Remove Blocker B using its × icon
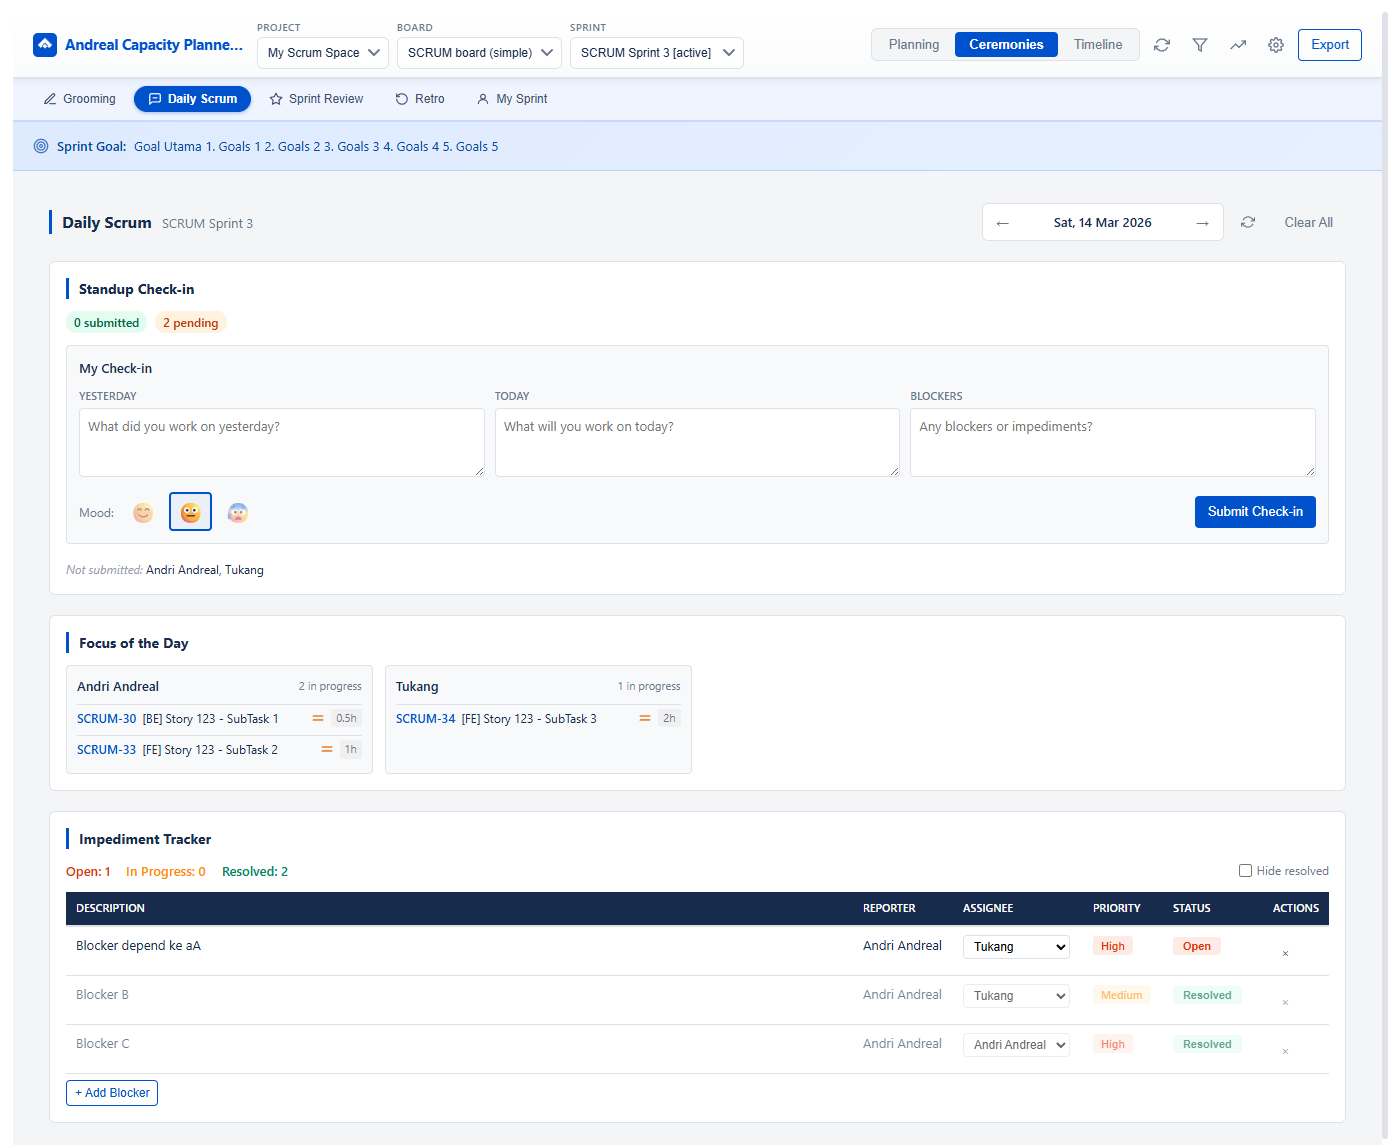 tap(1285, 1000)
